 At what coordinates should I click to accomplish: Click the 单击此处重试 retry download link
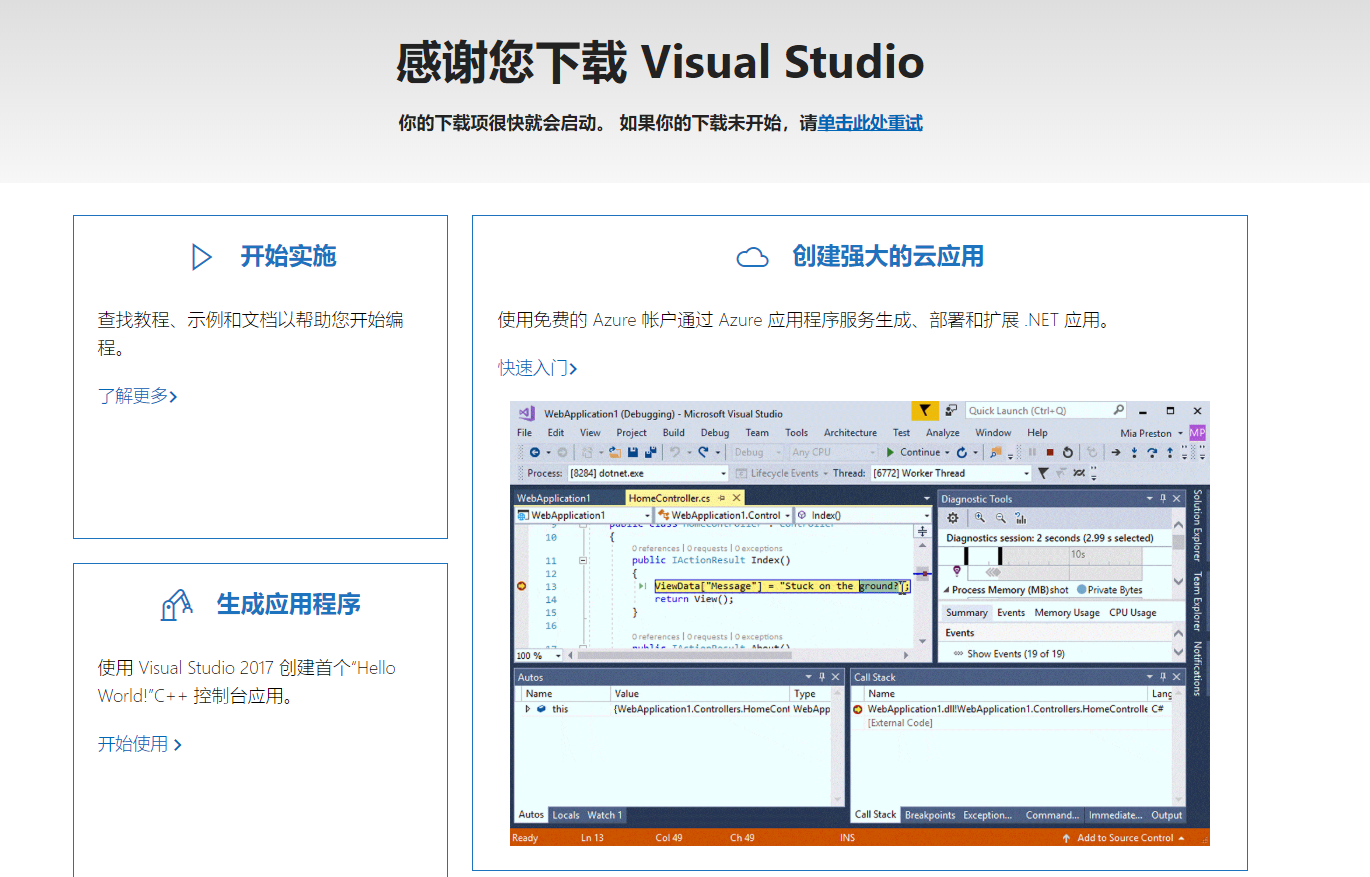coord(869,123)
